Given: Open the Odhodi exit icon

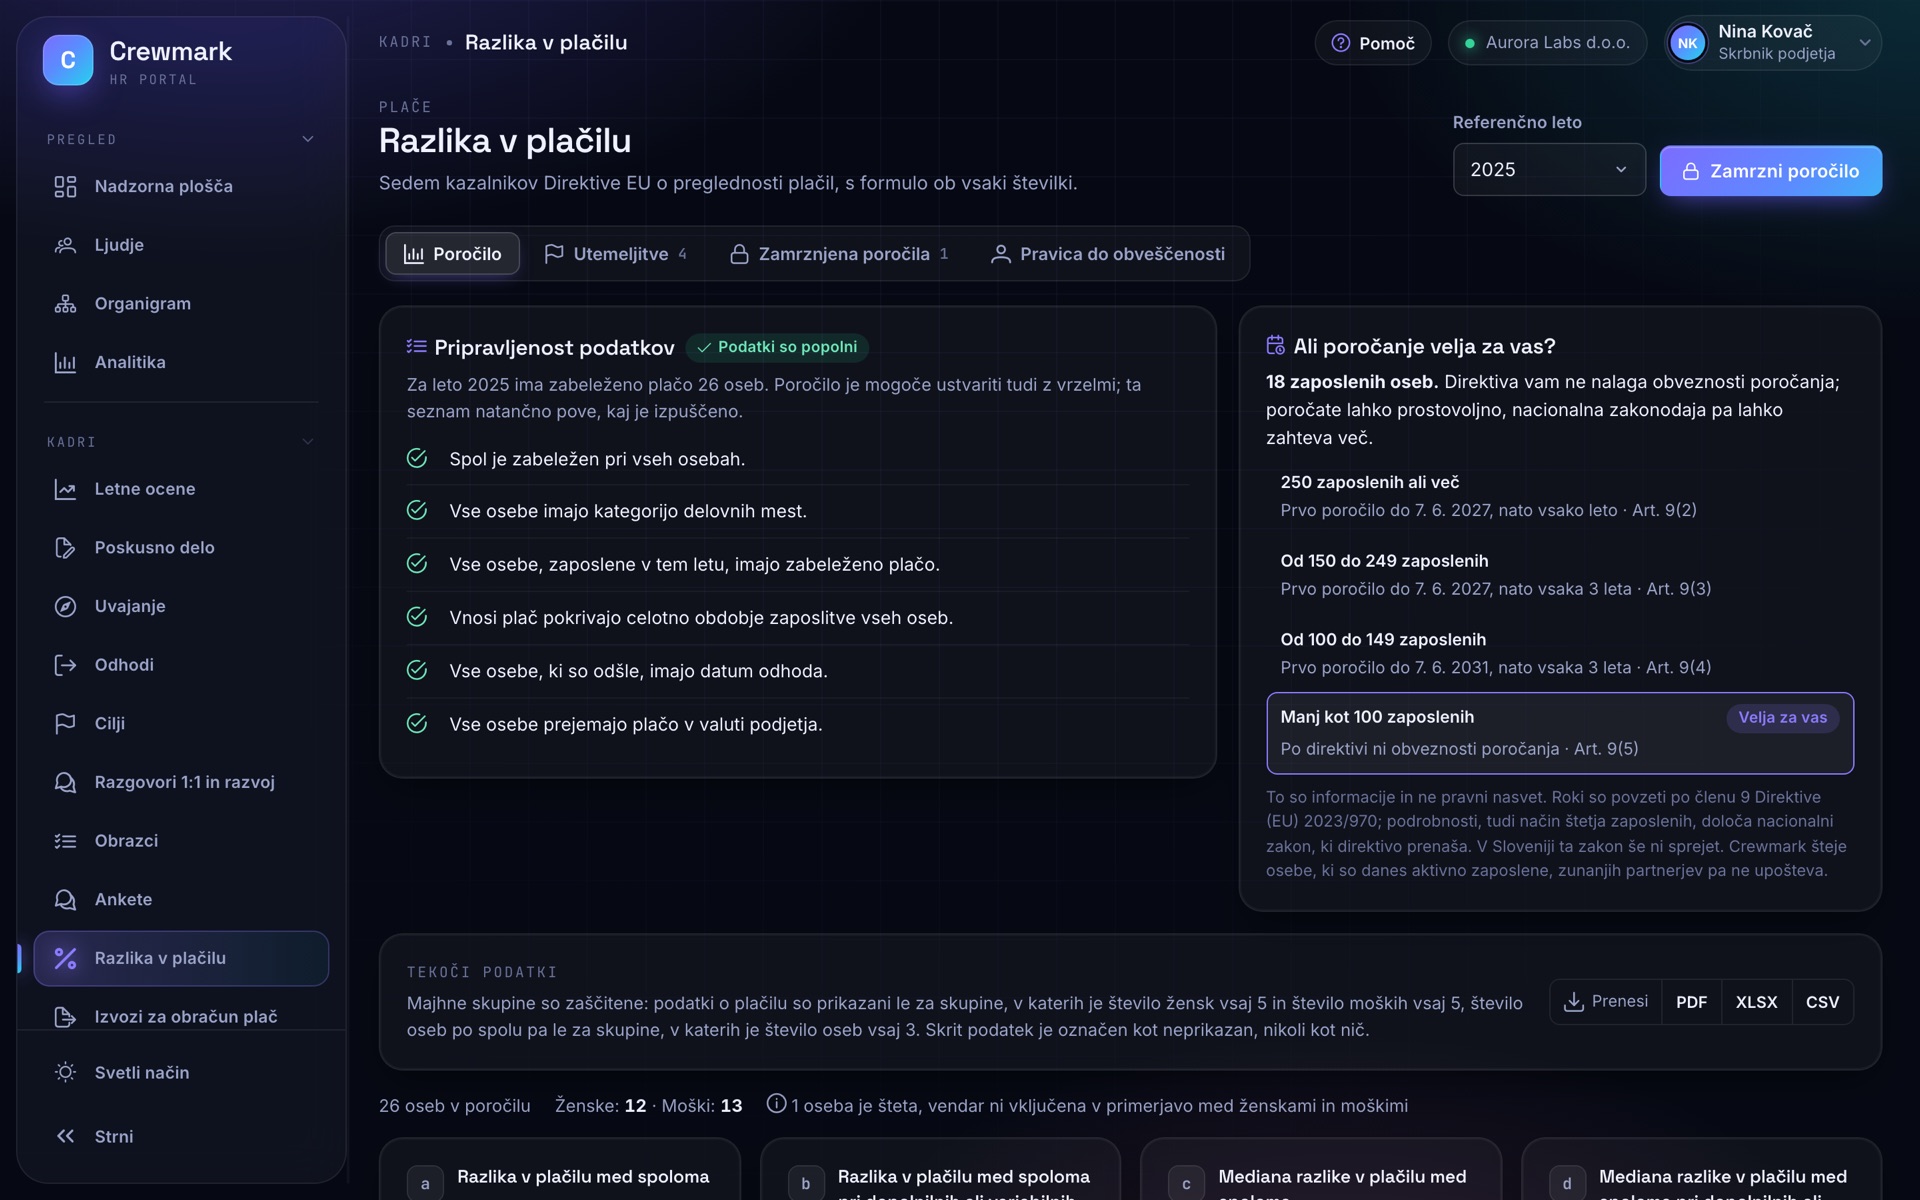Looking at the screenshot, I should coord(65,665).
